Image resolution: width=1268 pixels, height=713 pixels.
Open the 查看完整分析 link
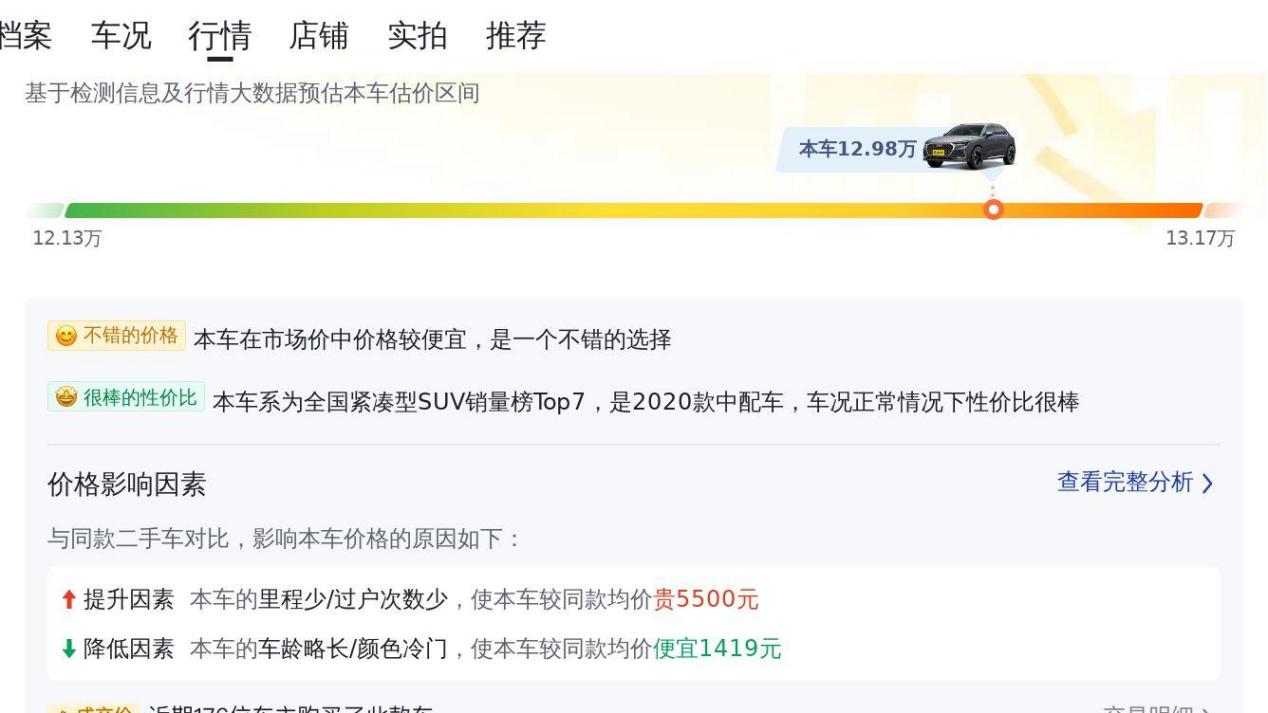pos(1125,483)
